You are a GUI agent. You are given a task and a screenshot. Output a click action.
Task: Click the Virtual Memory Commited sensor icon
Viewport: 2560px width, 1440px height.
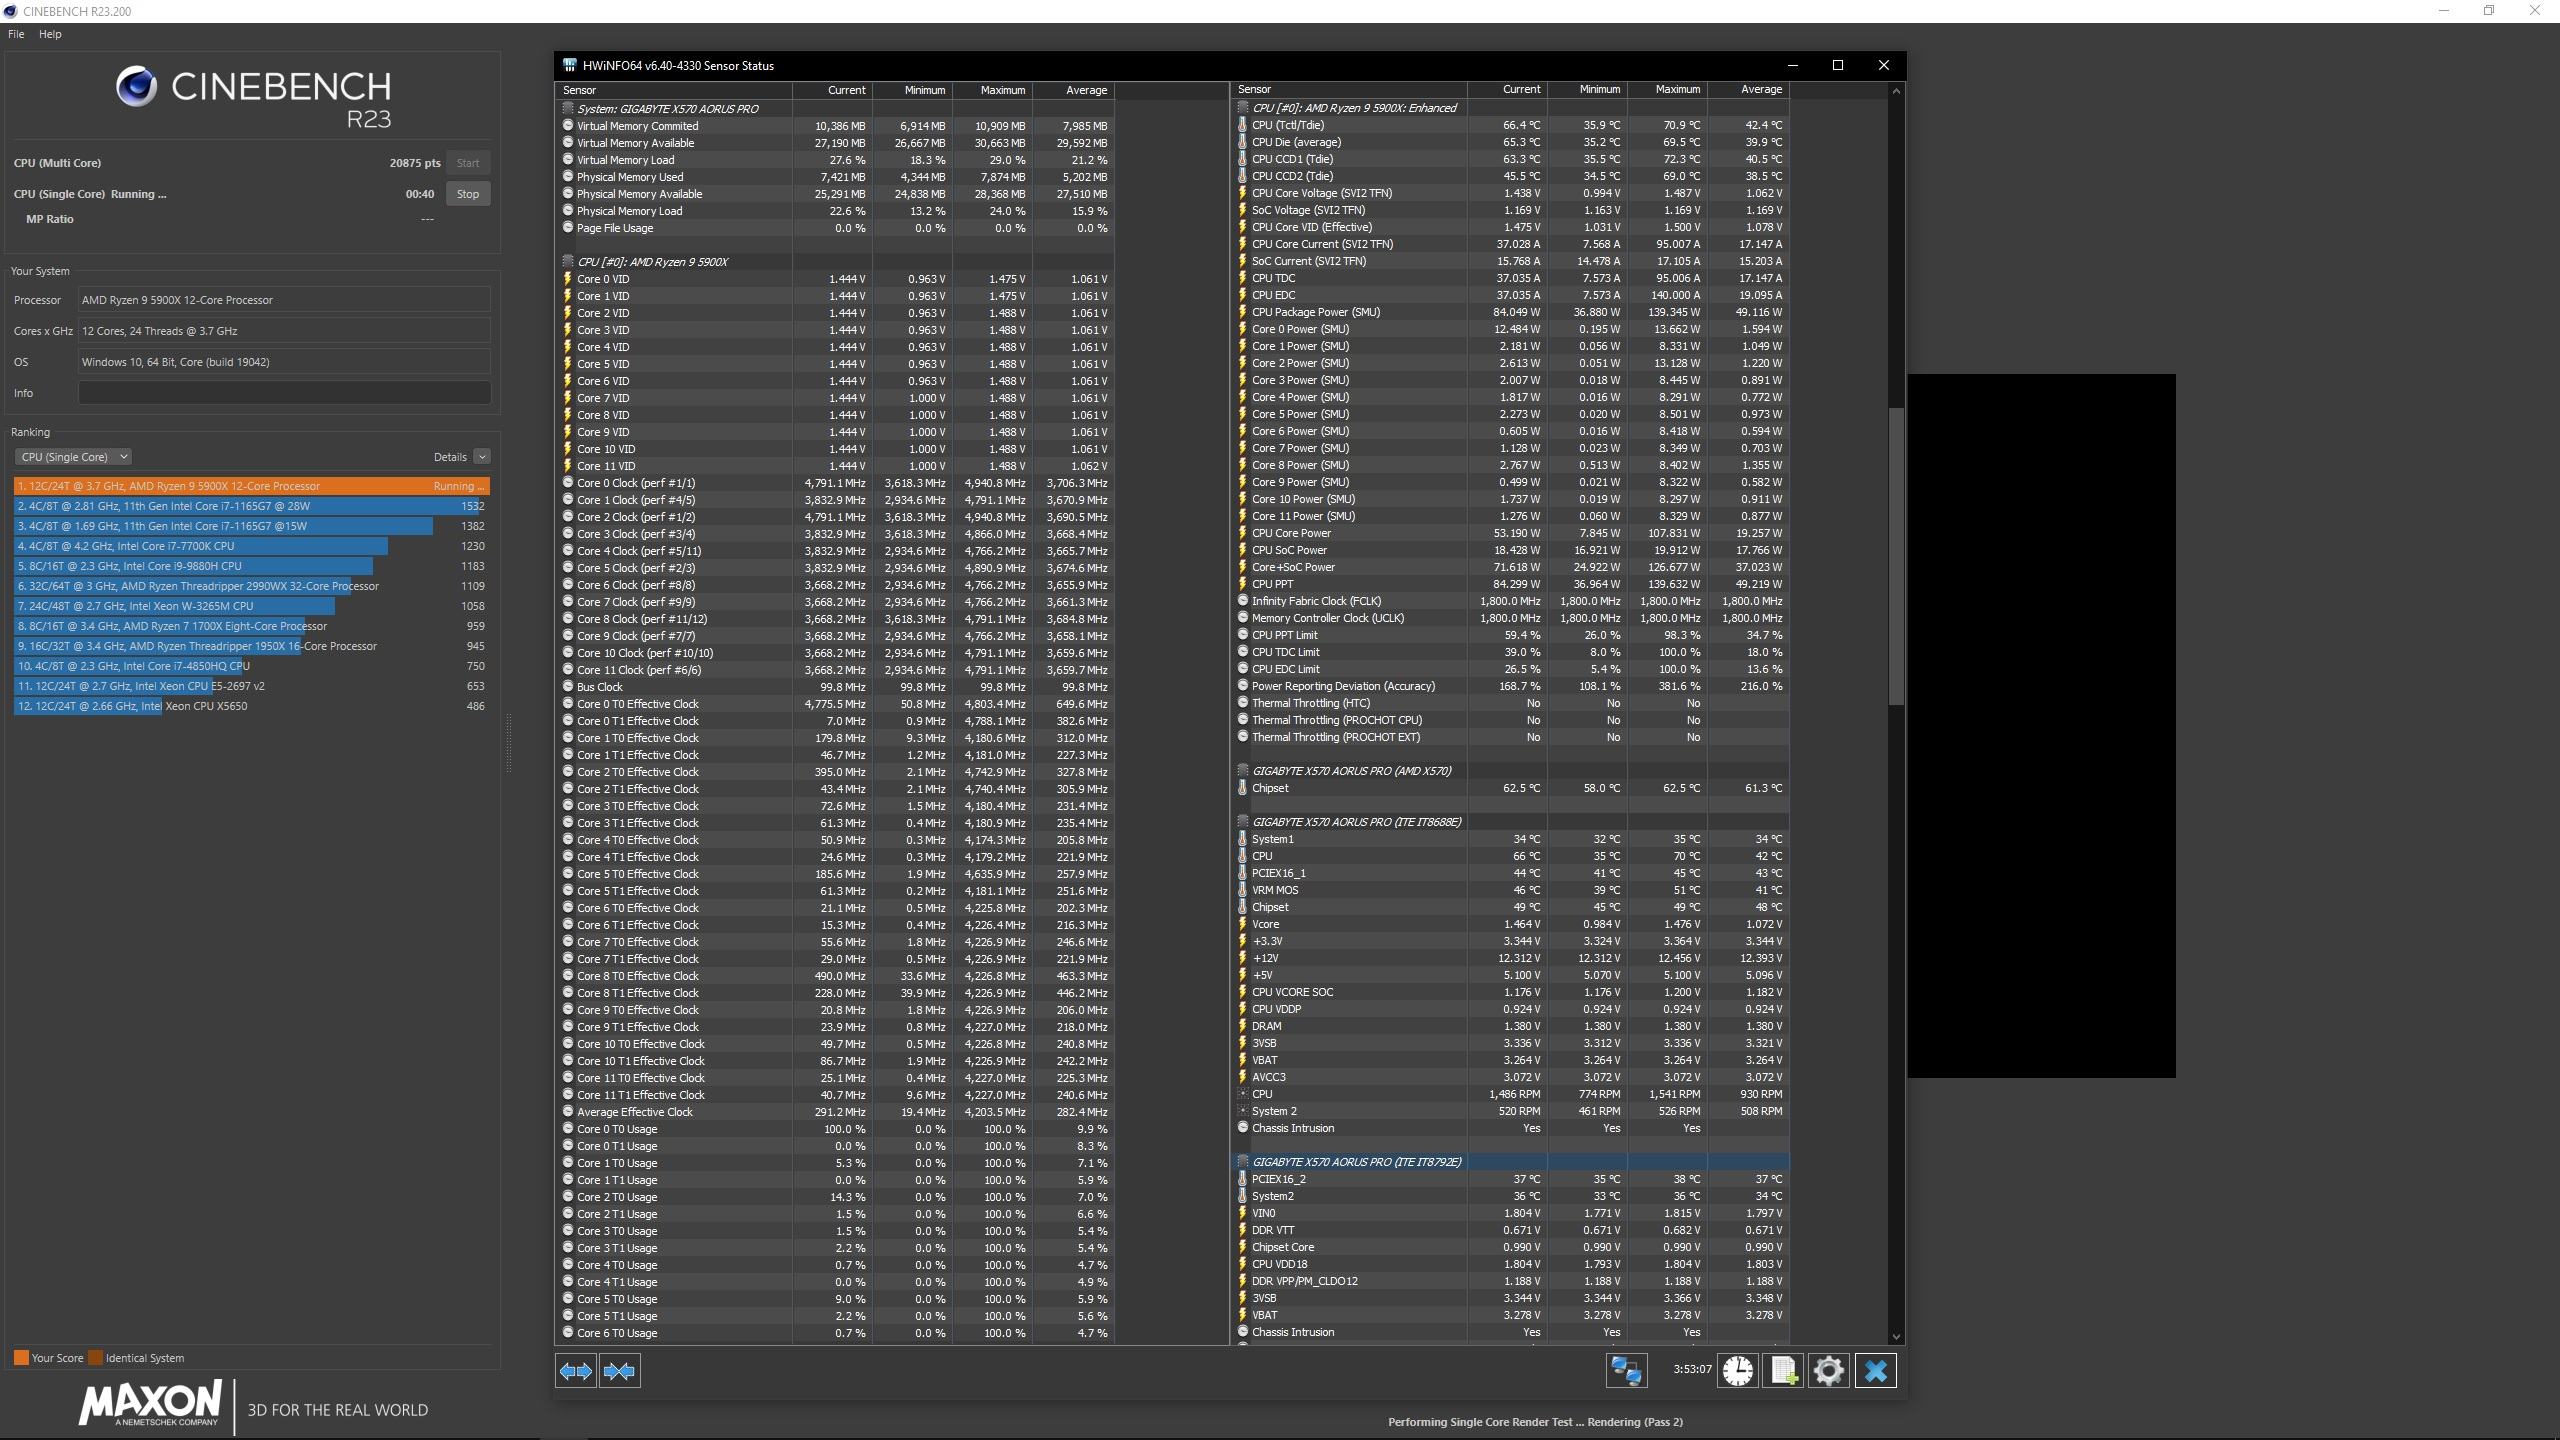(x=568, y=126)
